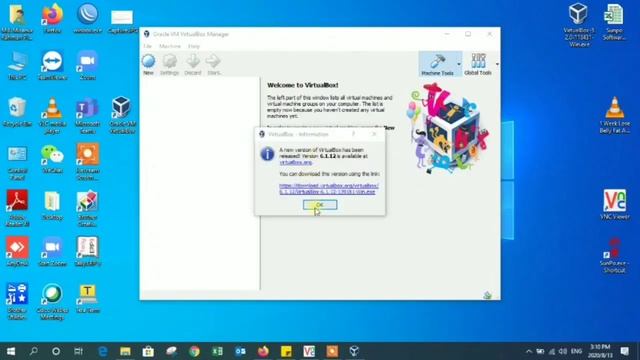This screenshot has width=640, height=360.
Task: Open the Machine menu in VirtualBox Manager
Action: click(170, 46)
